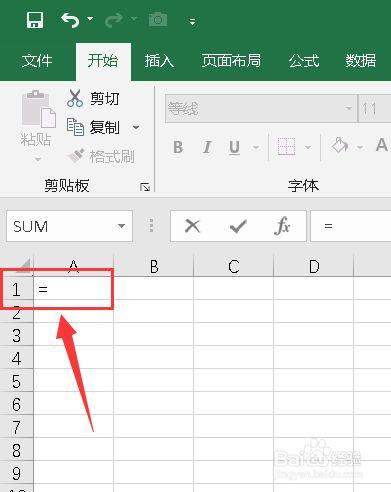Expand the 粘贴 options arrow
391x492 pixels.
(x=38, y=159)
